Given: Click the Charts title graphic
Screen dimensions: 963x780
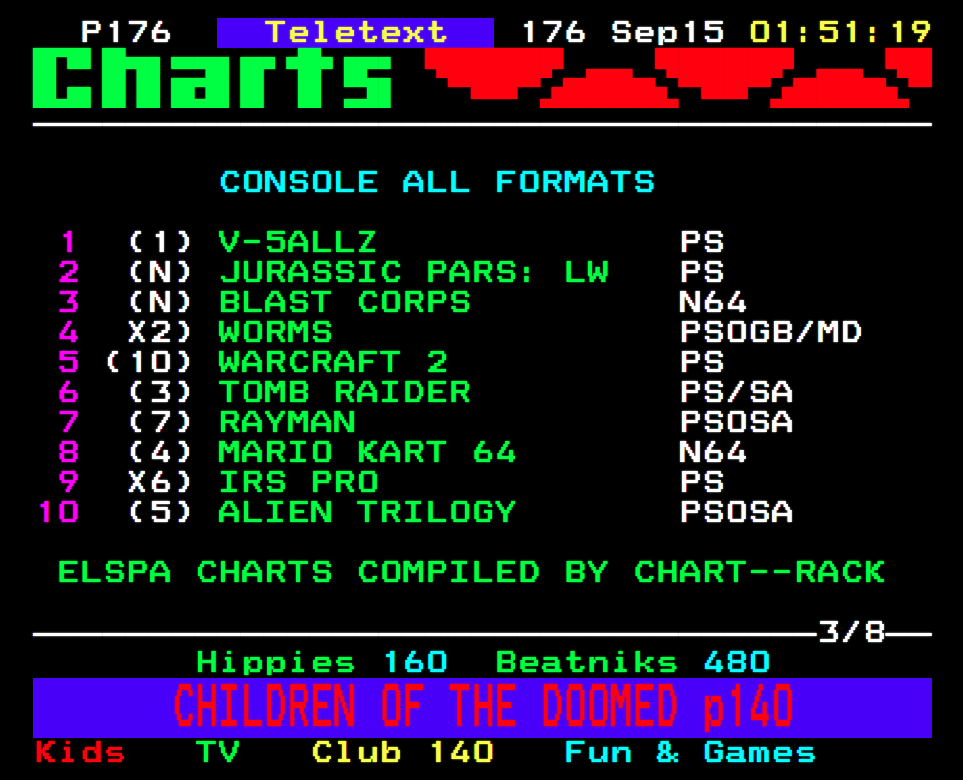Looking at the screenshot, I should click(212, 78).
